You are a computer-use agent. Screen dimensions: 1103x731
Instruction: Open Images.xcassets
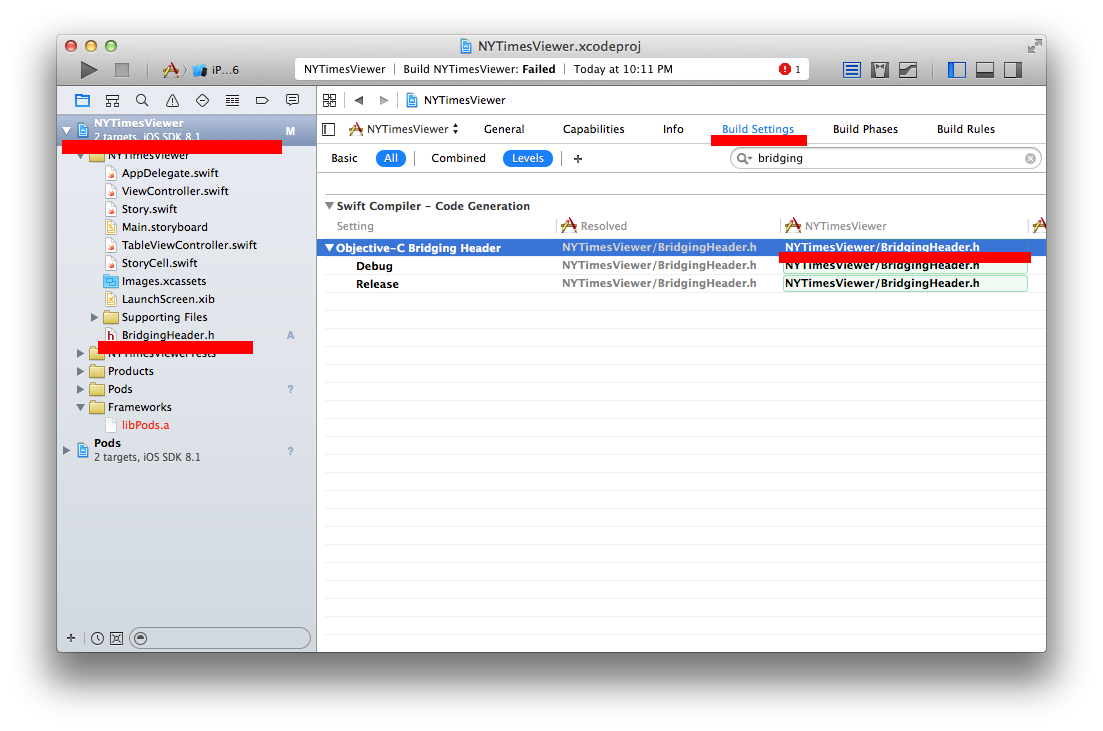163,281
